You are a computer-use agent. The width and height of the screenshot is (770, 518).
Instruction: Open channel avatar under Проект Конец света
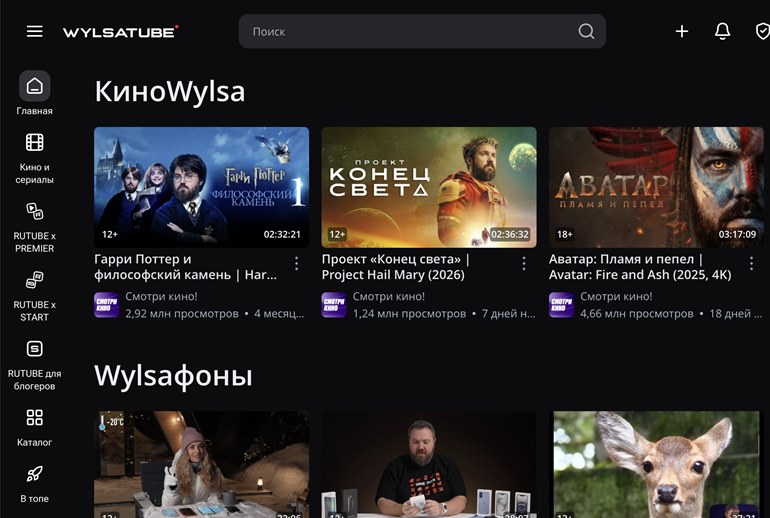point(334,305)
